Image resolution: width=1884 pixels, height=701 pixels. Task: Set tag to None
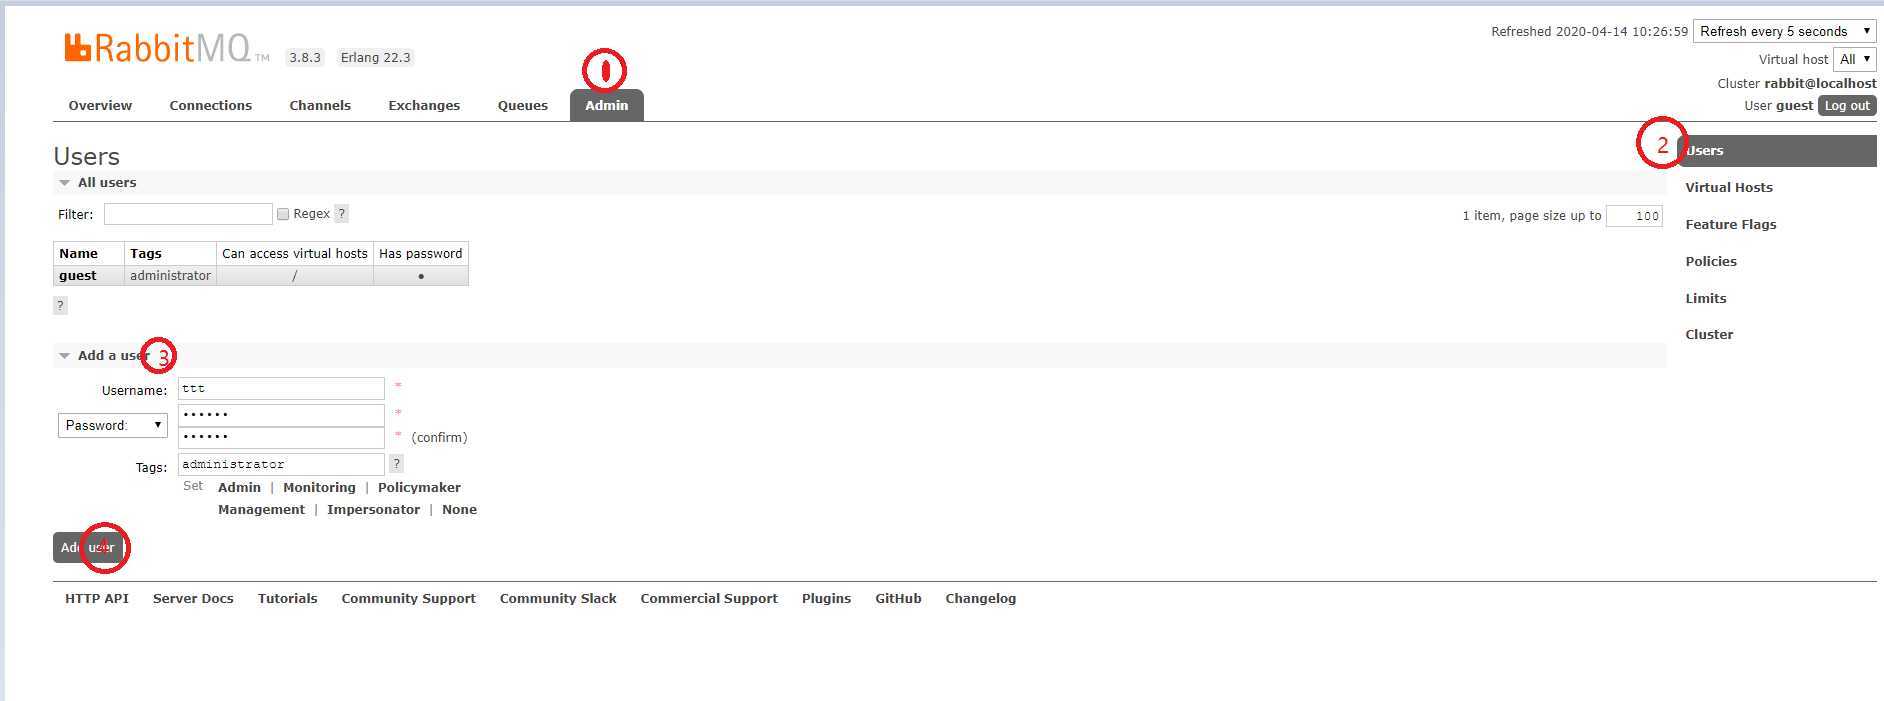(x=459, y=509)
